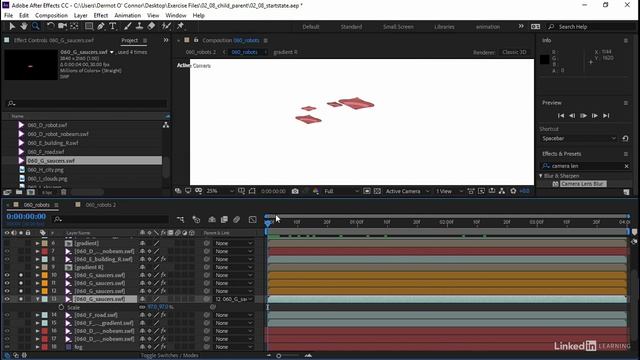This screenshot has height=360, width=640.
Task: Select the Brush tool
Action: click(x=127, y=26)
